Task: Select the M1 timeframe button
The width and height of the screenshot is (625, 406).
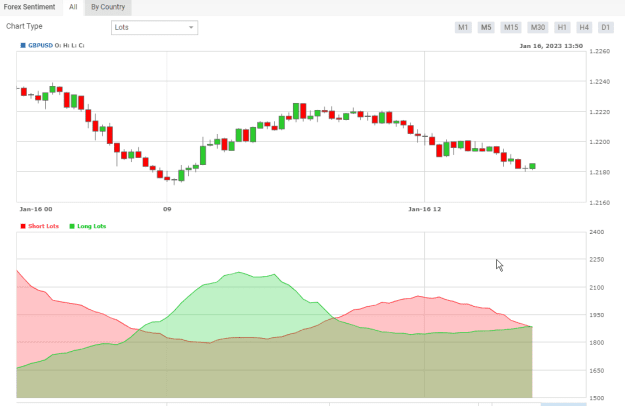Action: tap(463, 27)
